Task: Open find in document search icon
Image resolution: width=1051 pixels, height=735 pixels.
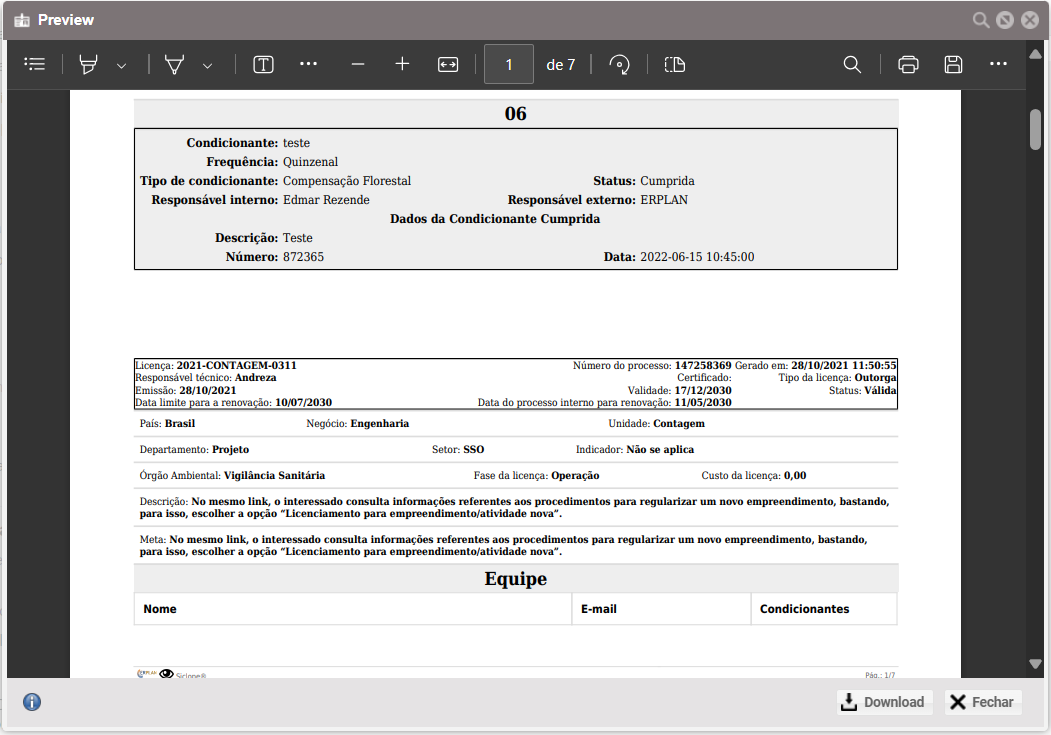Action: (852, 64)
